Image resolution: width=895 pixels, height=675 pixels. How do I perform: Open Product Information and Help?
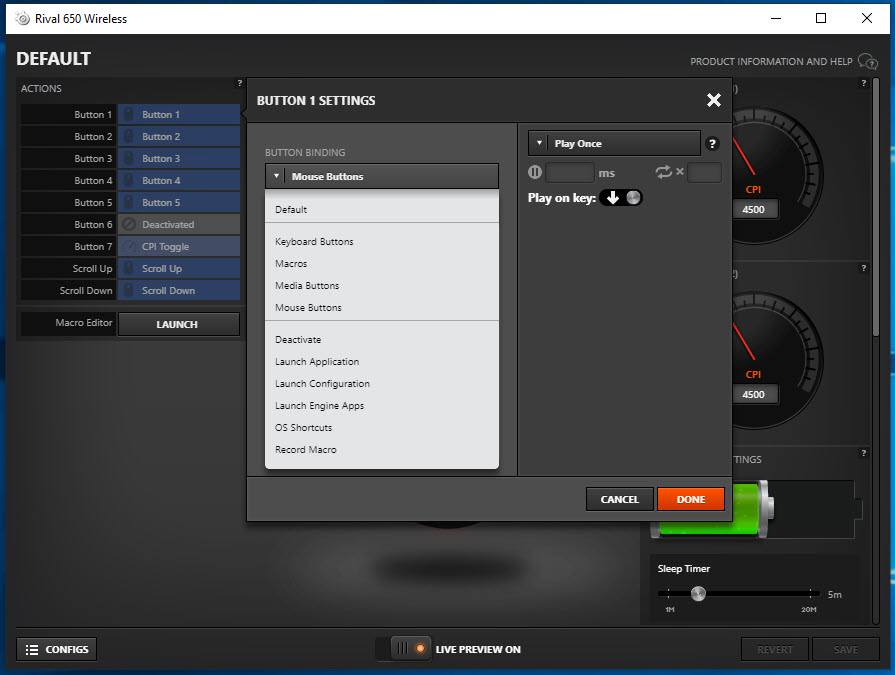click(771, 61)
